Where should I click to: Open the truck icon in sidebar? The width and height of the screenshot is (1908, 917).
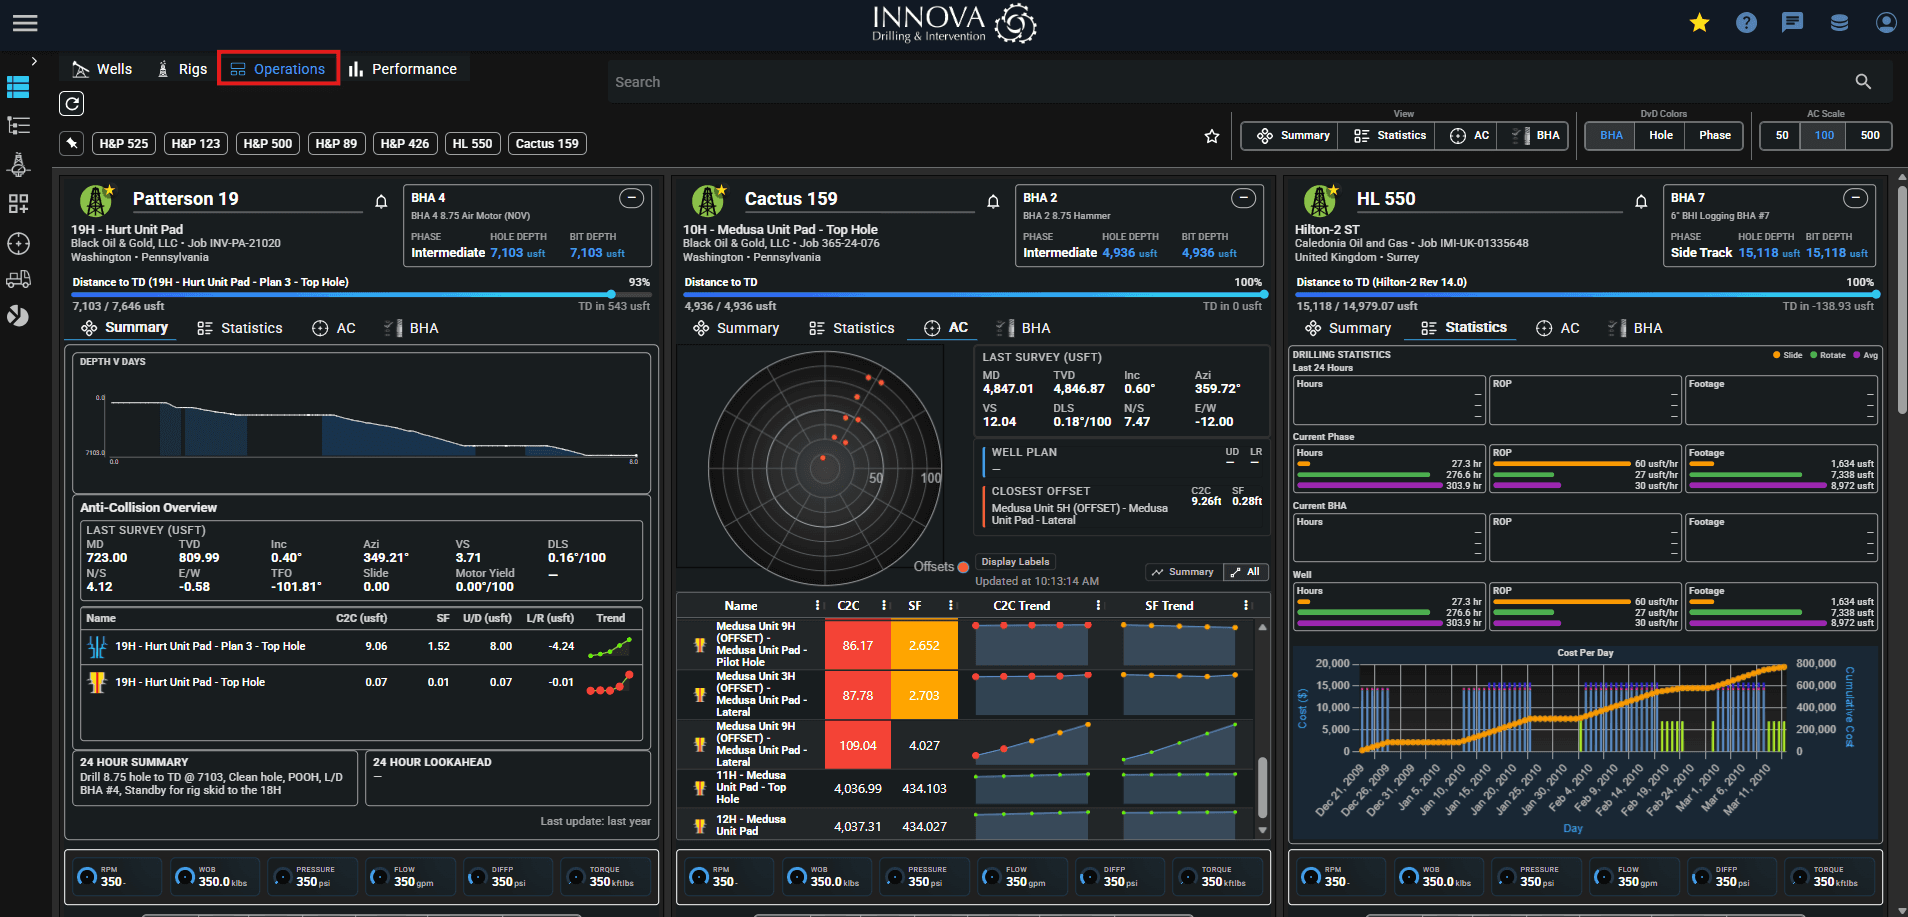[18, 279]
